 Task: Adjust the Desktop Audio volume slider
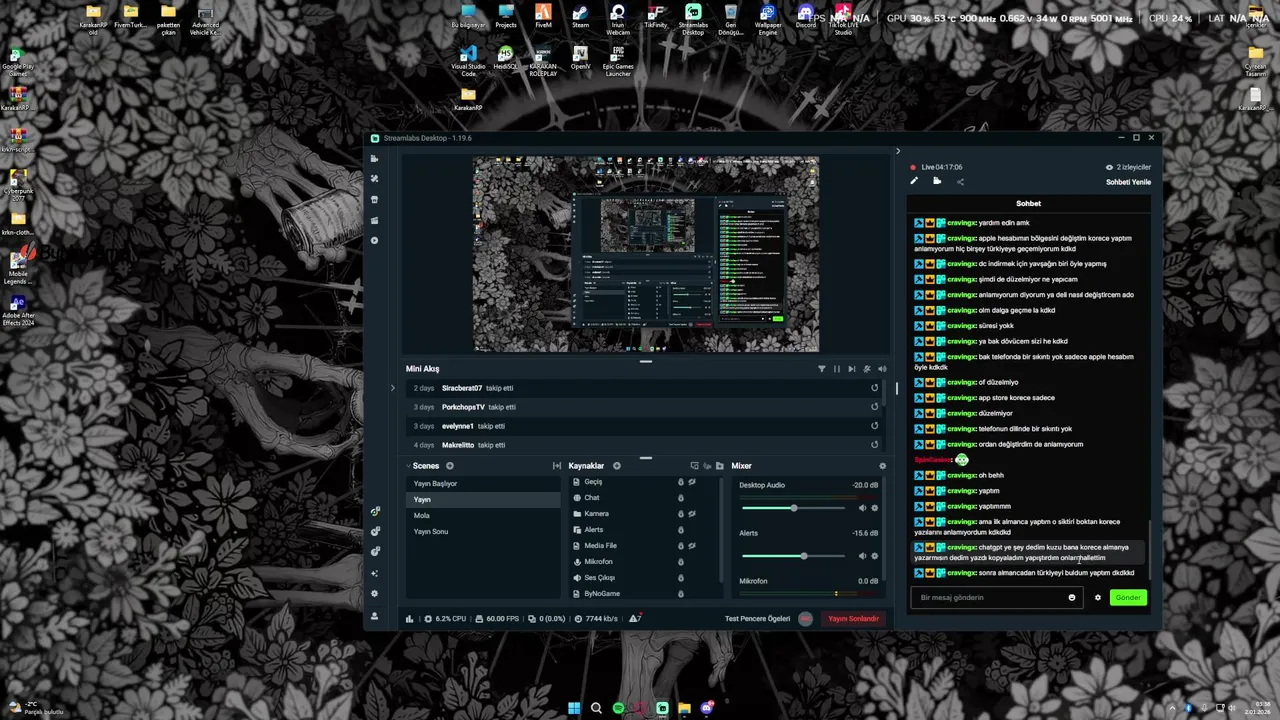[796, 508]
